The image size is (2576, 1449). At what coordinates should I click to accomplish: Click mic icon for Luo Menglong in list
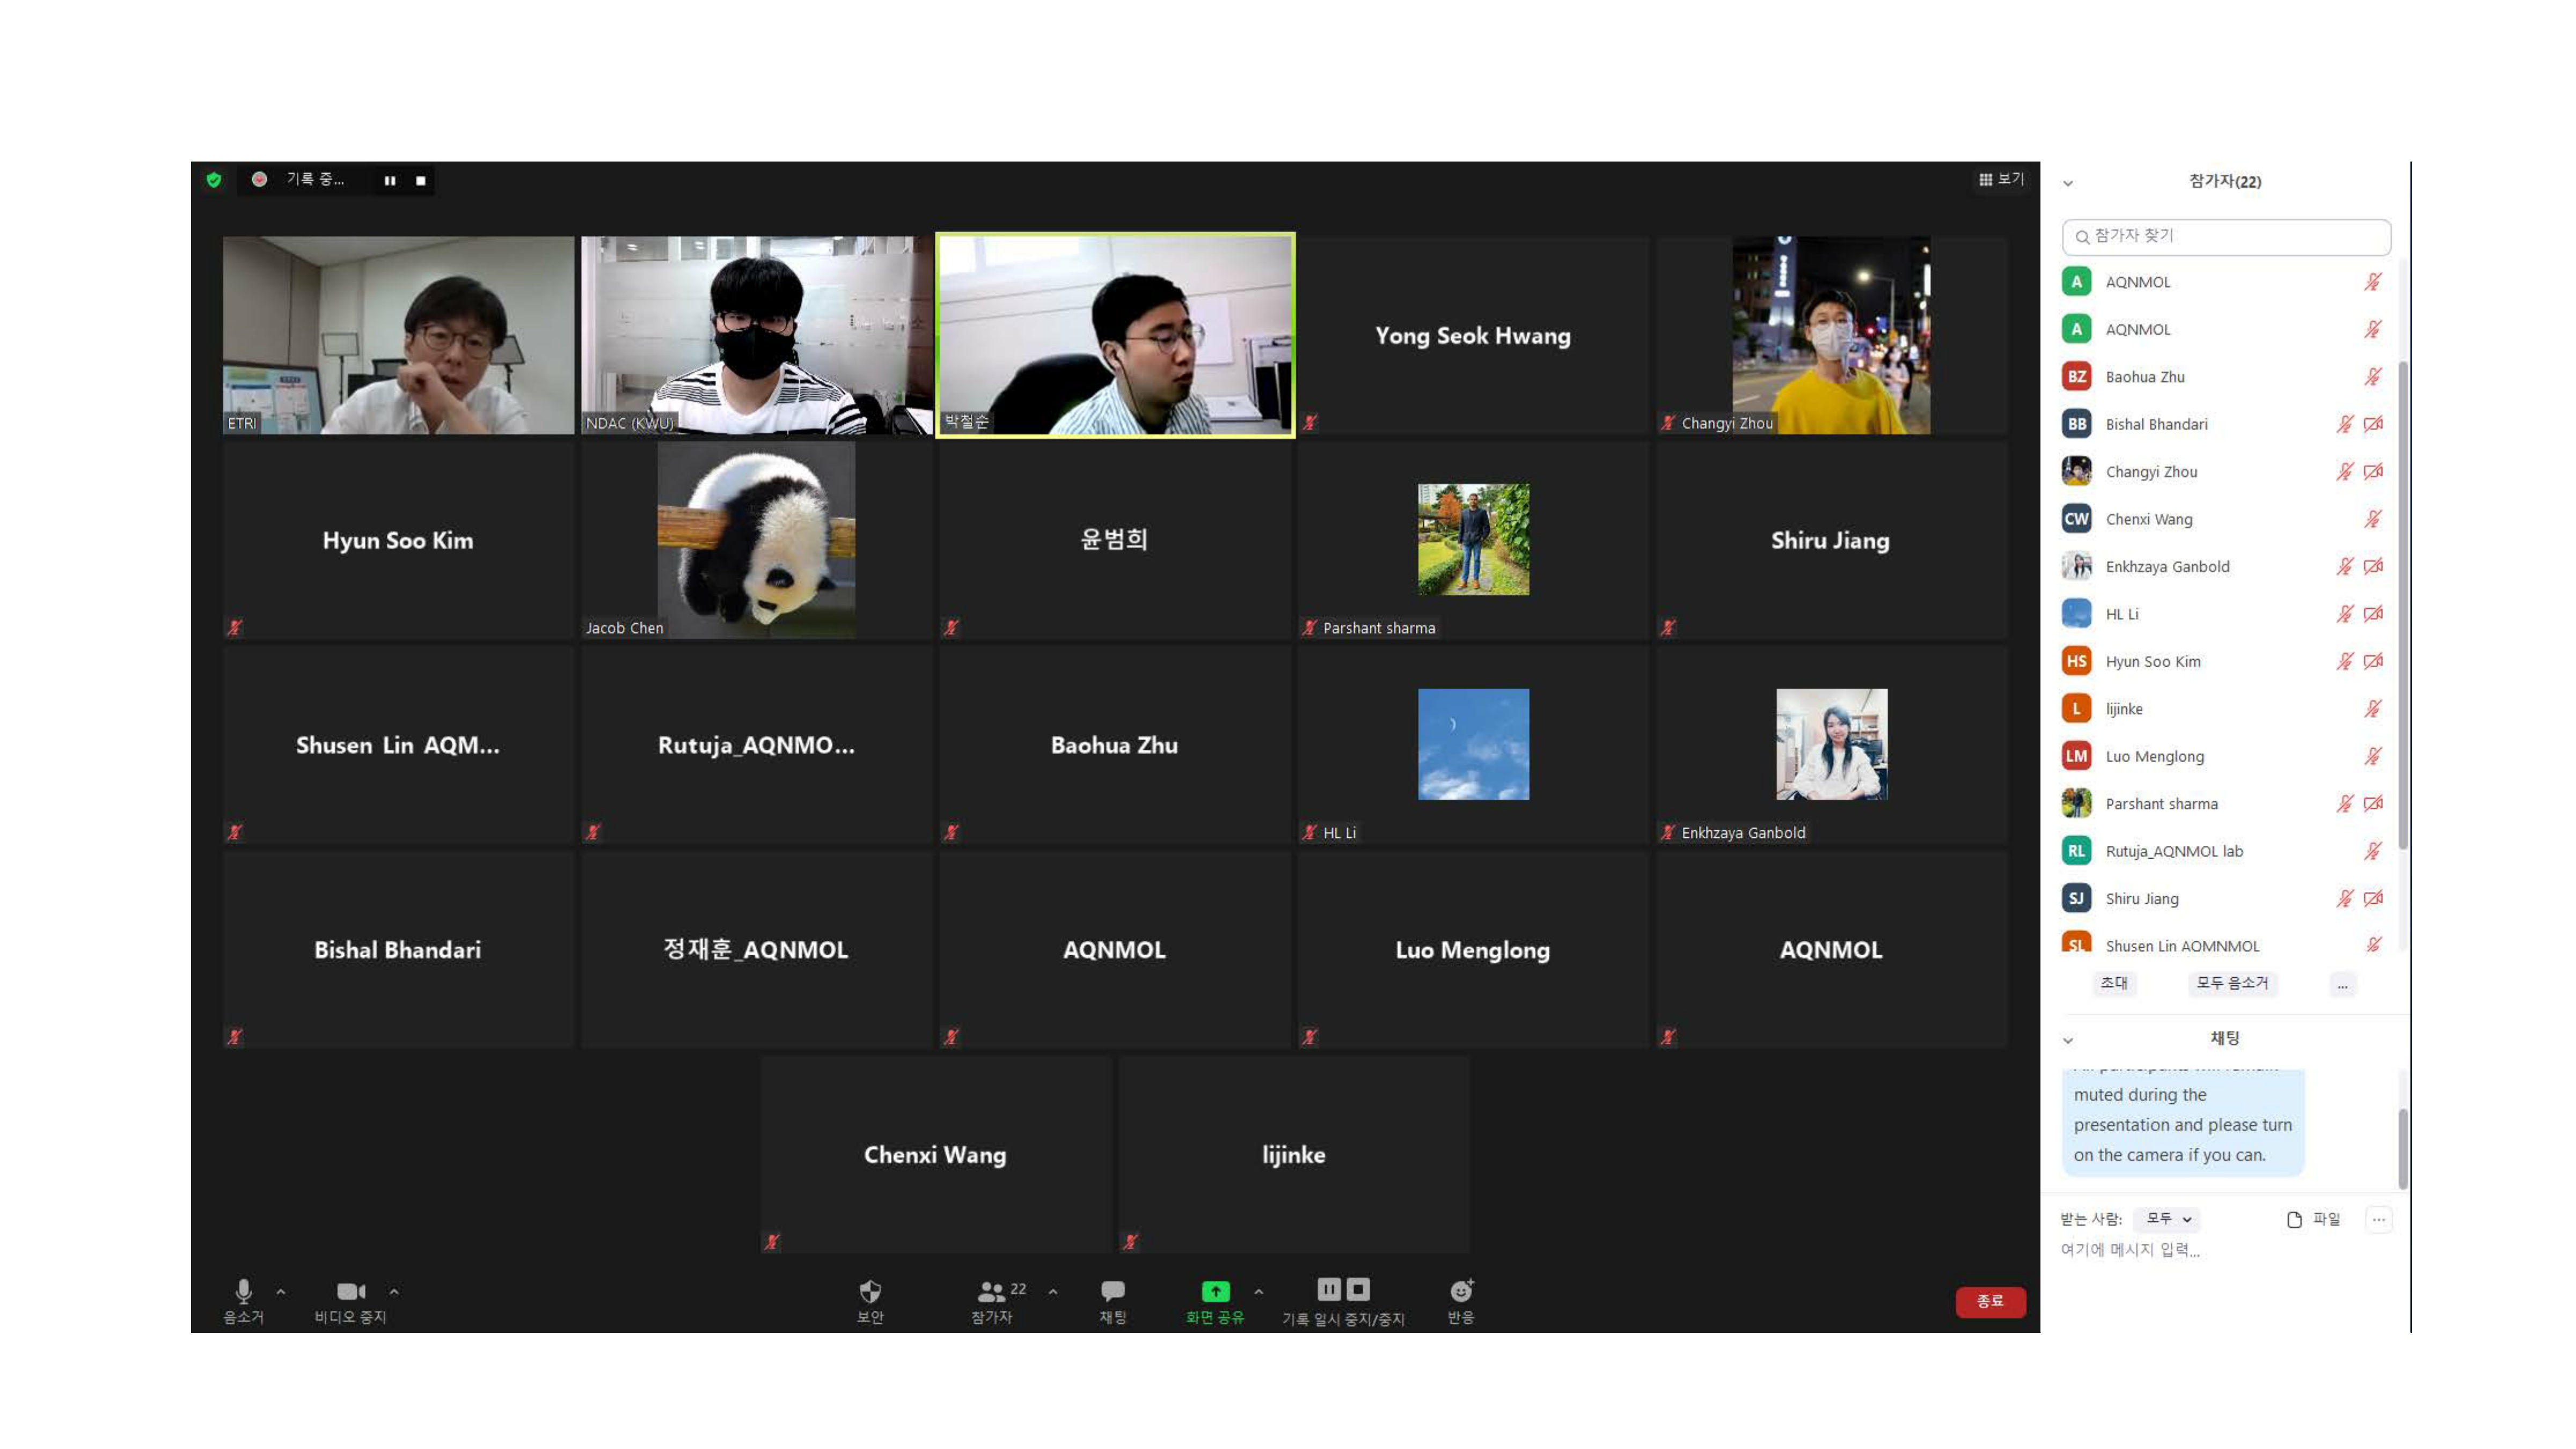click(x=2372, y=756)
